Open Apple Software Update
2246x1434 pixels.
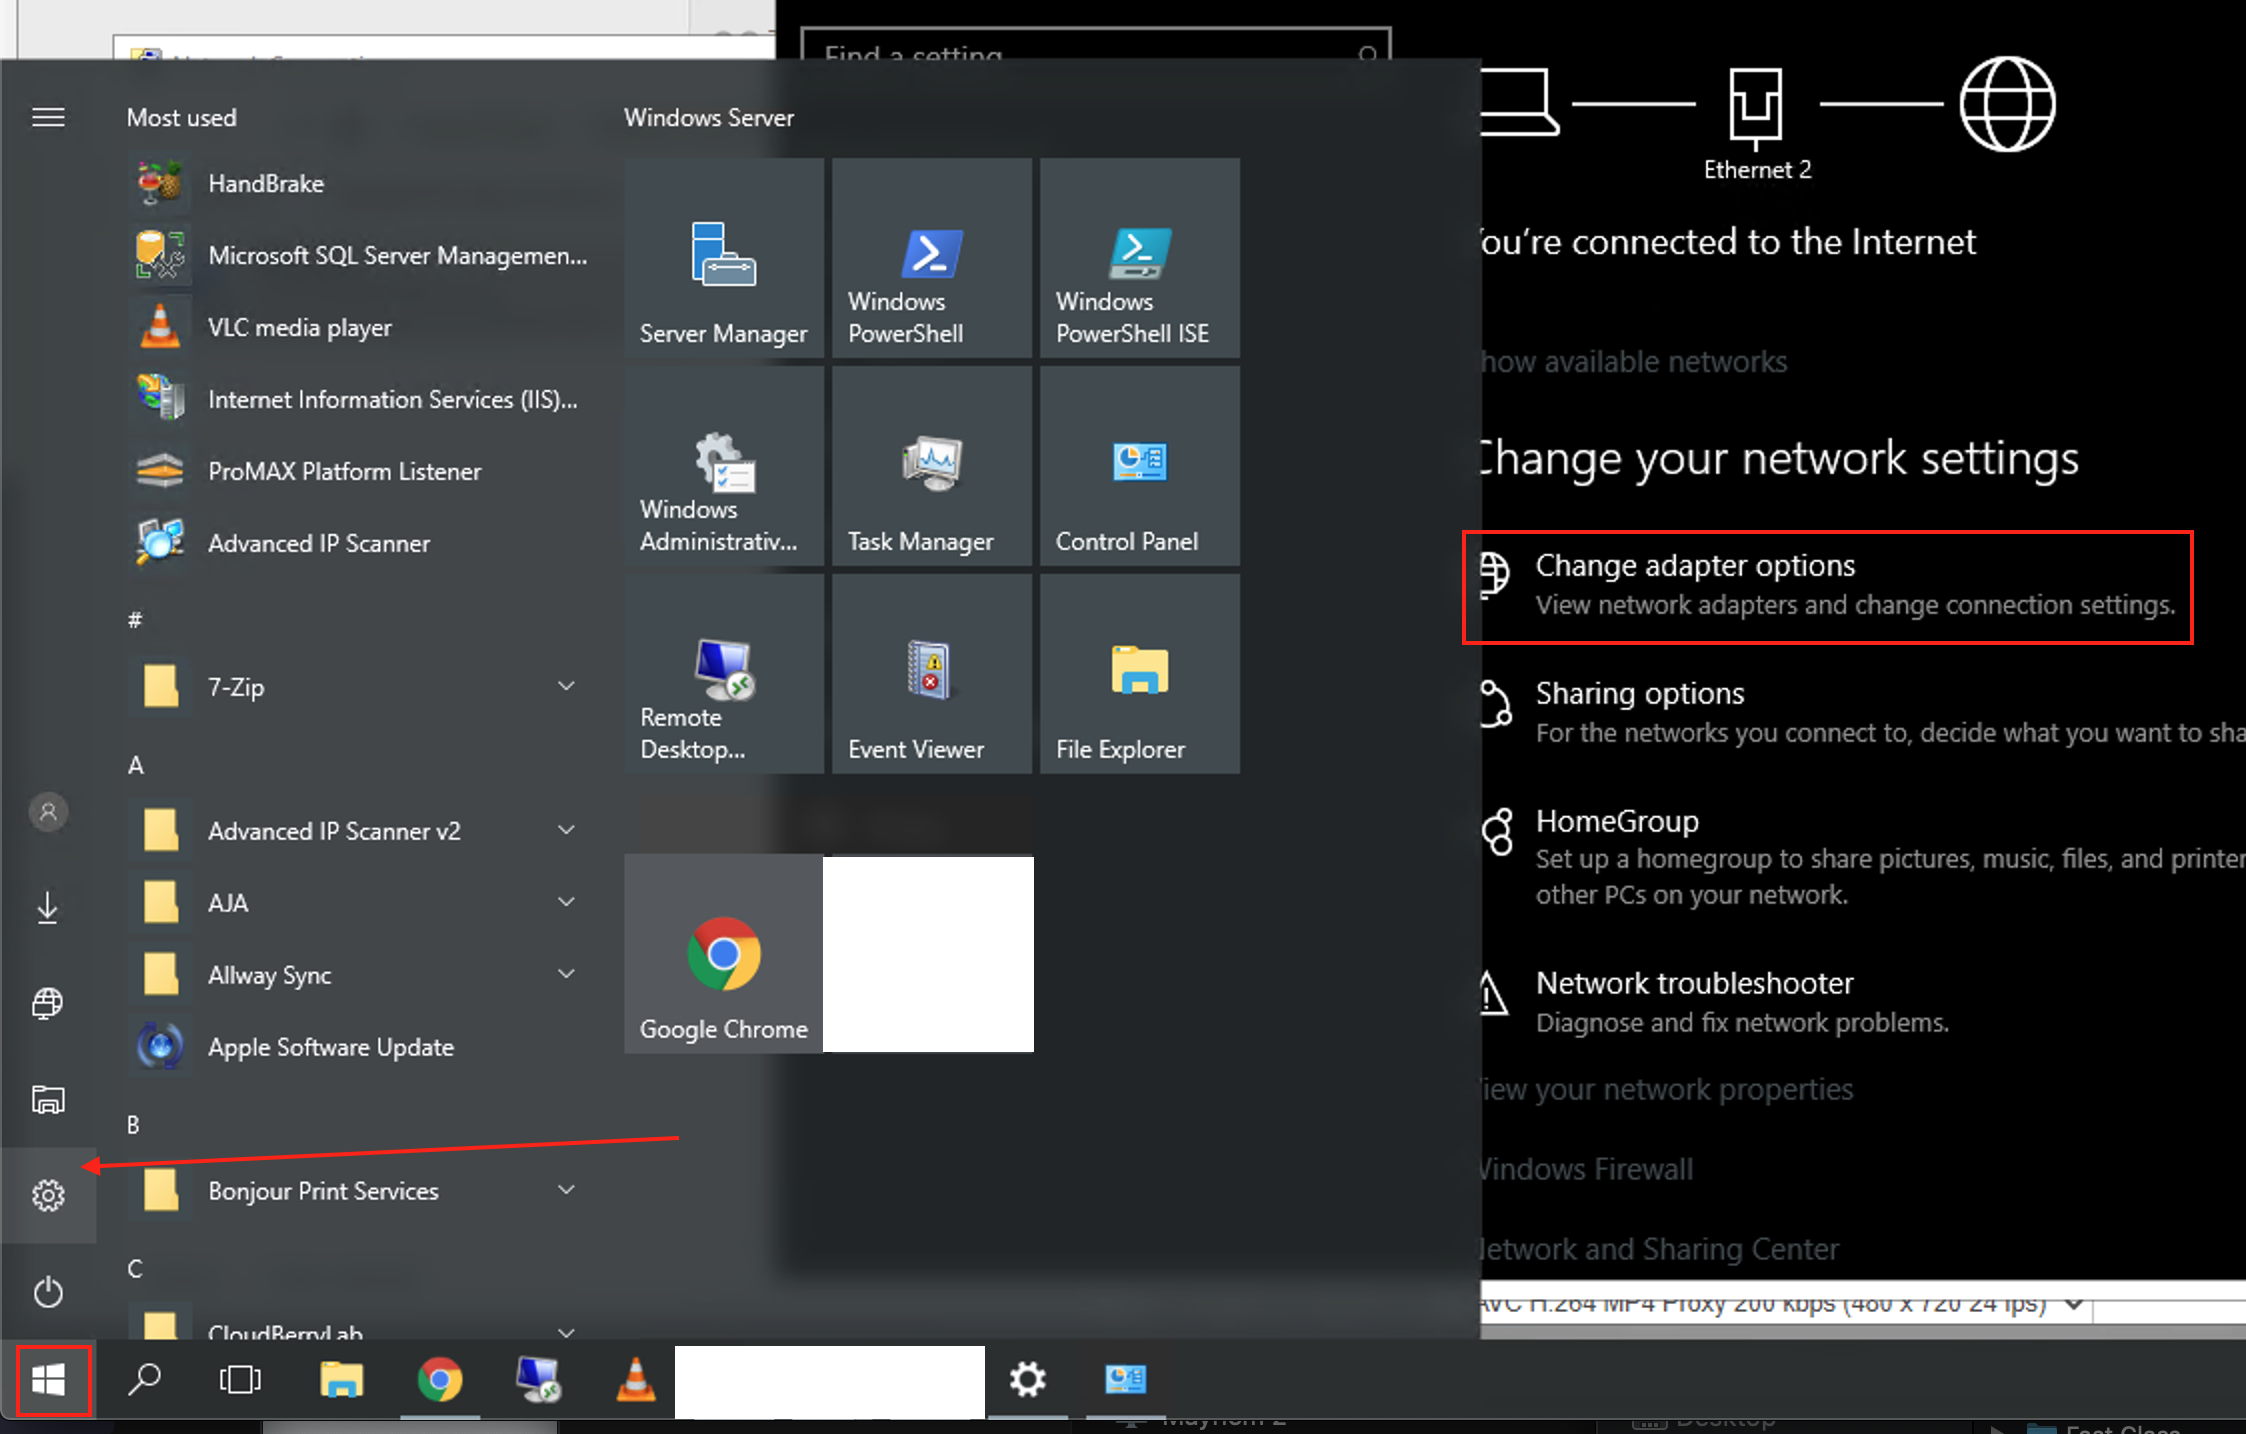[360, 1048]
